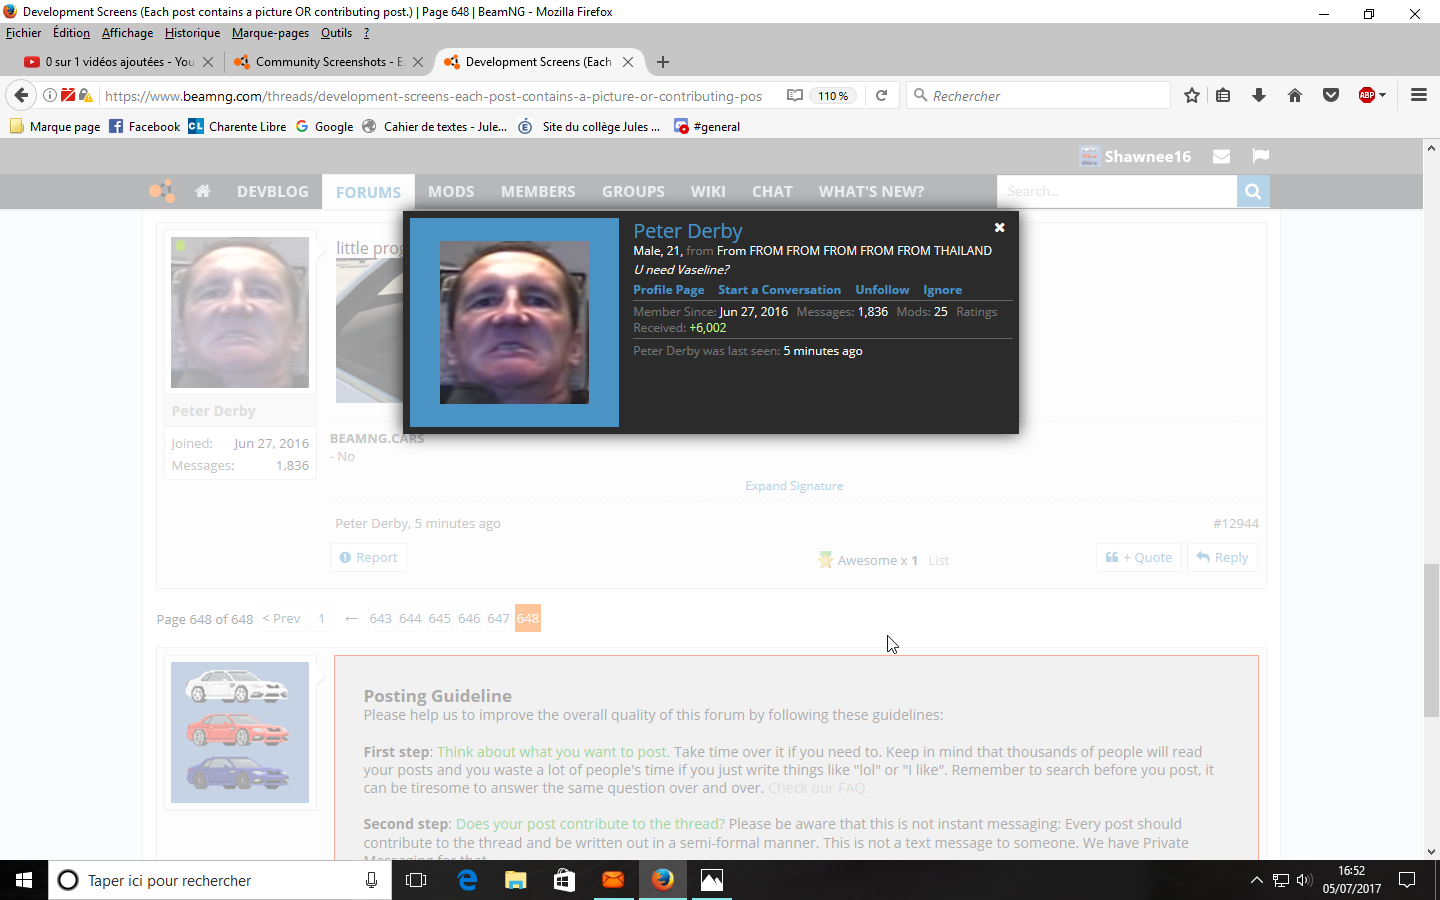Viewport: 1440px width, 900px height.
Task: Open the Firefox downloads arrow icon
Action: coord(1259,96)
